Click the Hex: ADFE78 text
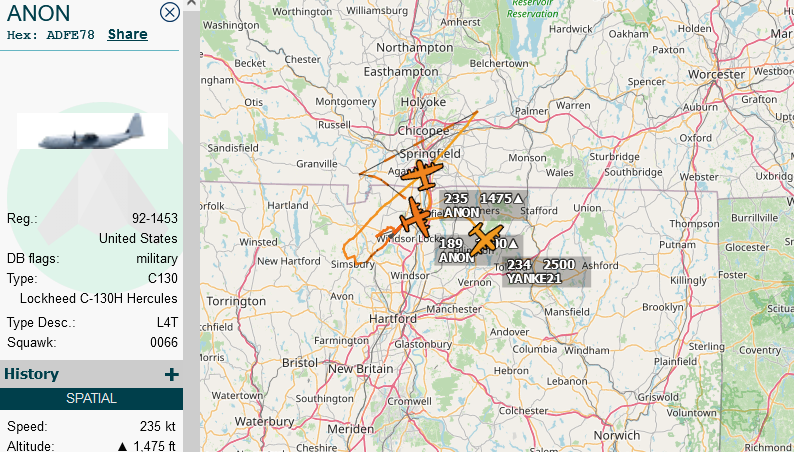 [51, 35]
